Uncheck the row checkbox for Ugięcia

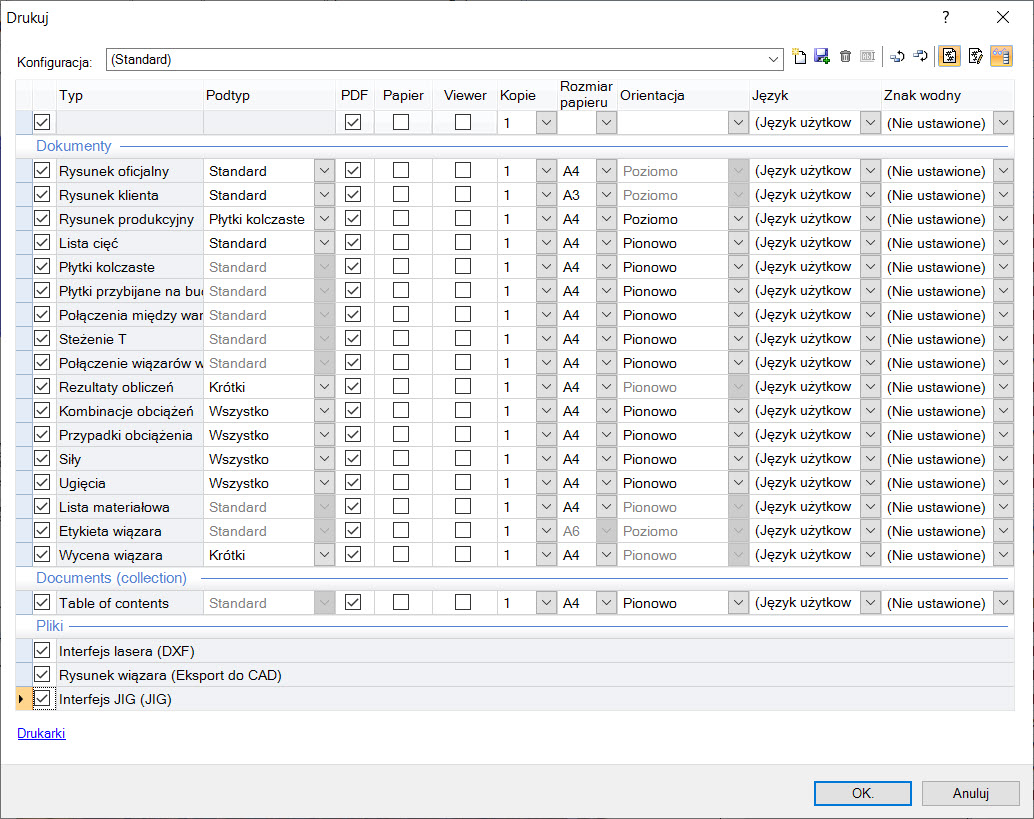(42, 483)
